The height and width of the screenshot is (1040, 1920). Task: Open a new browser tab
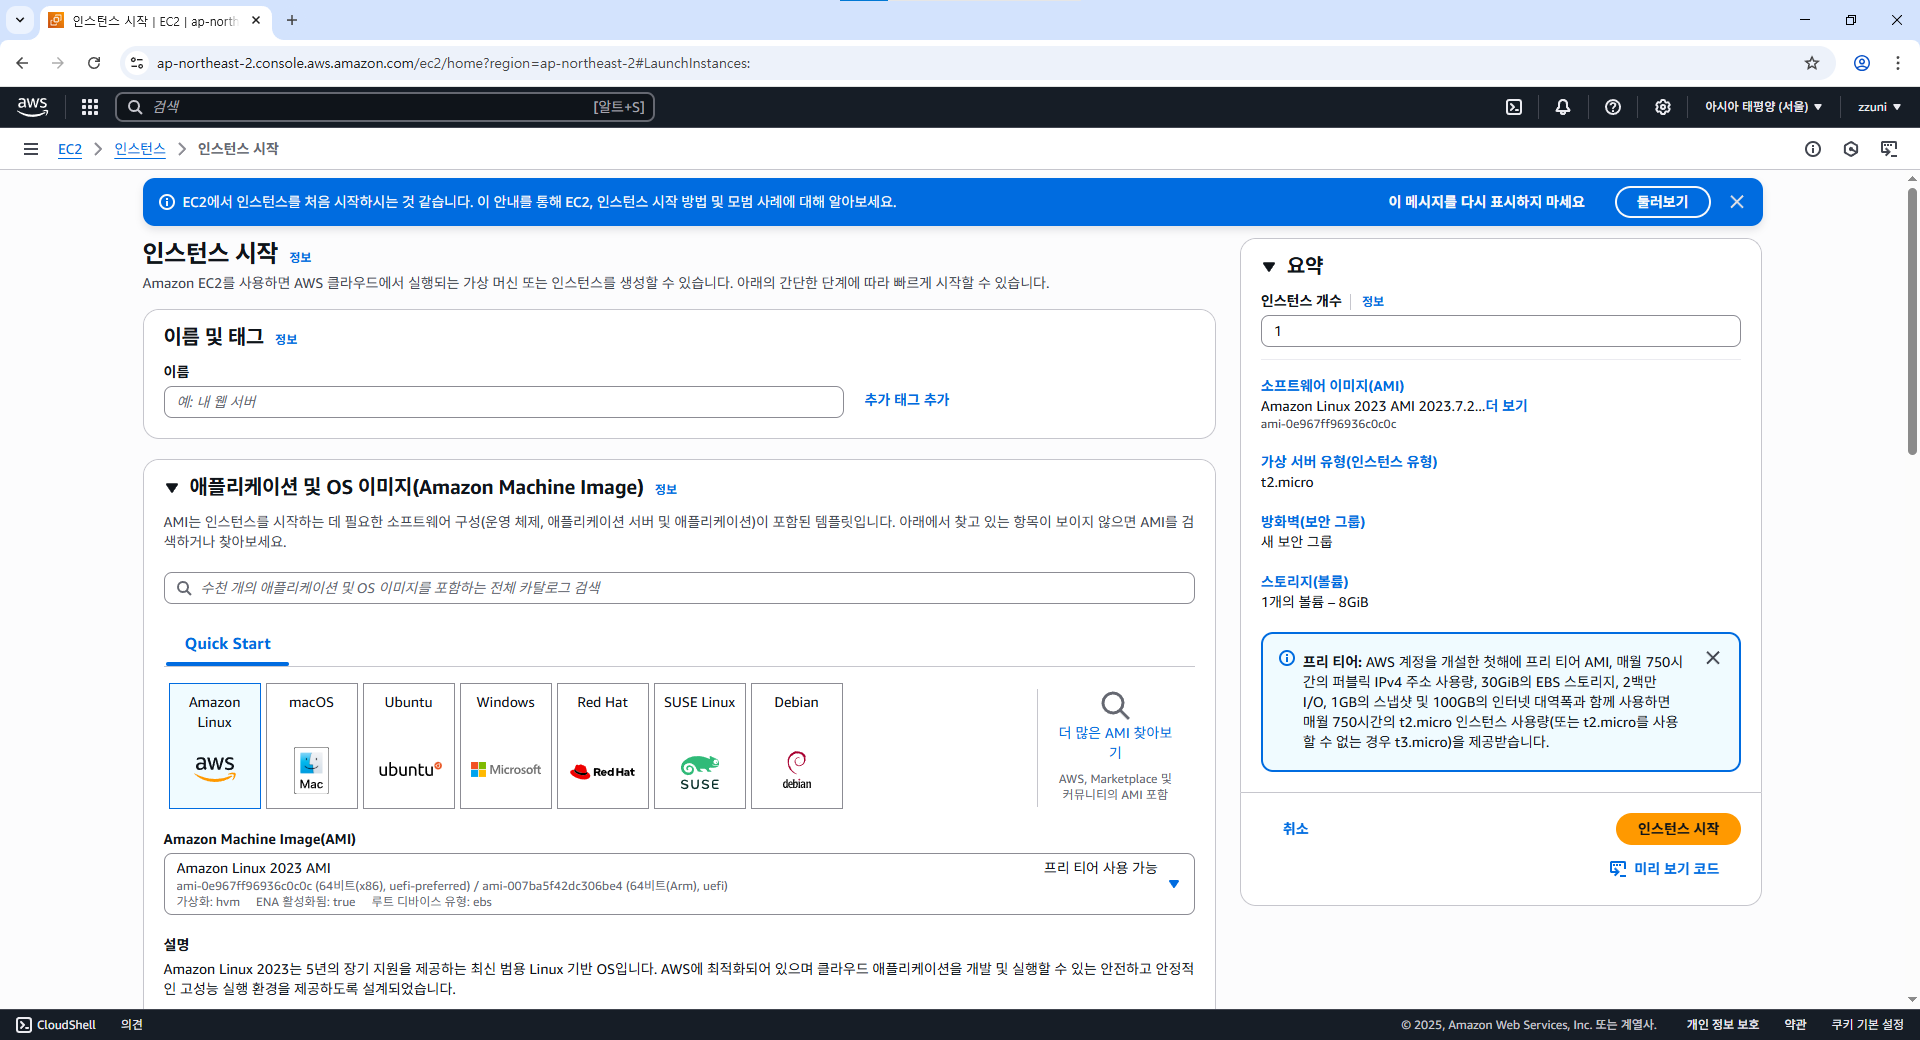click(x=292, y=20)
